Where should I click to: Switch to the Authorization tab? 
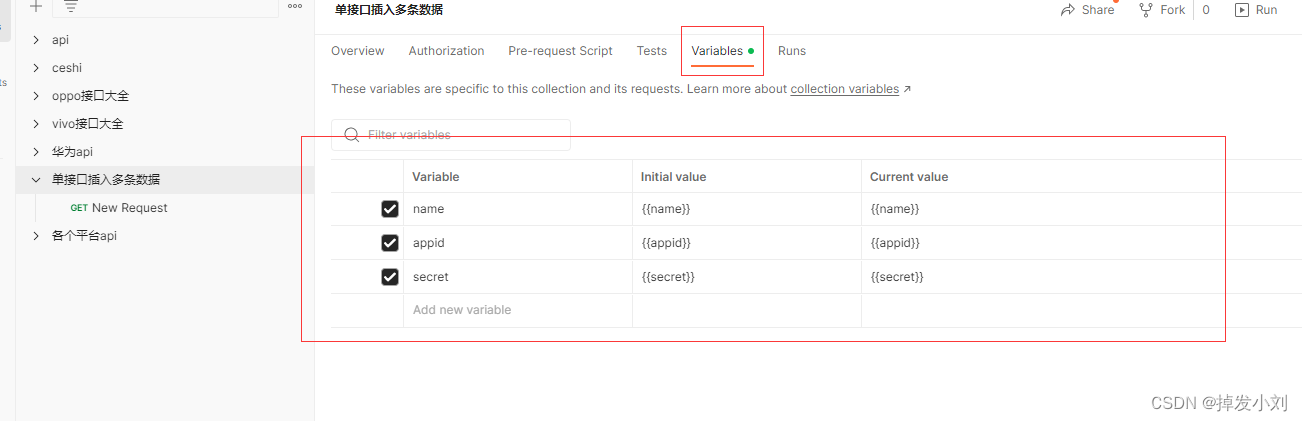(446, 51)
